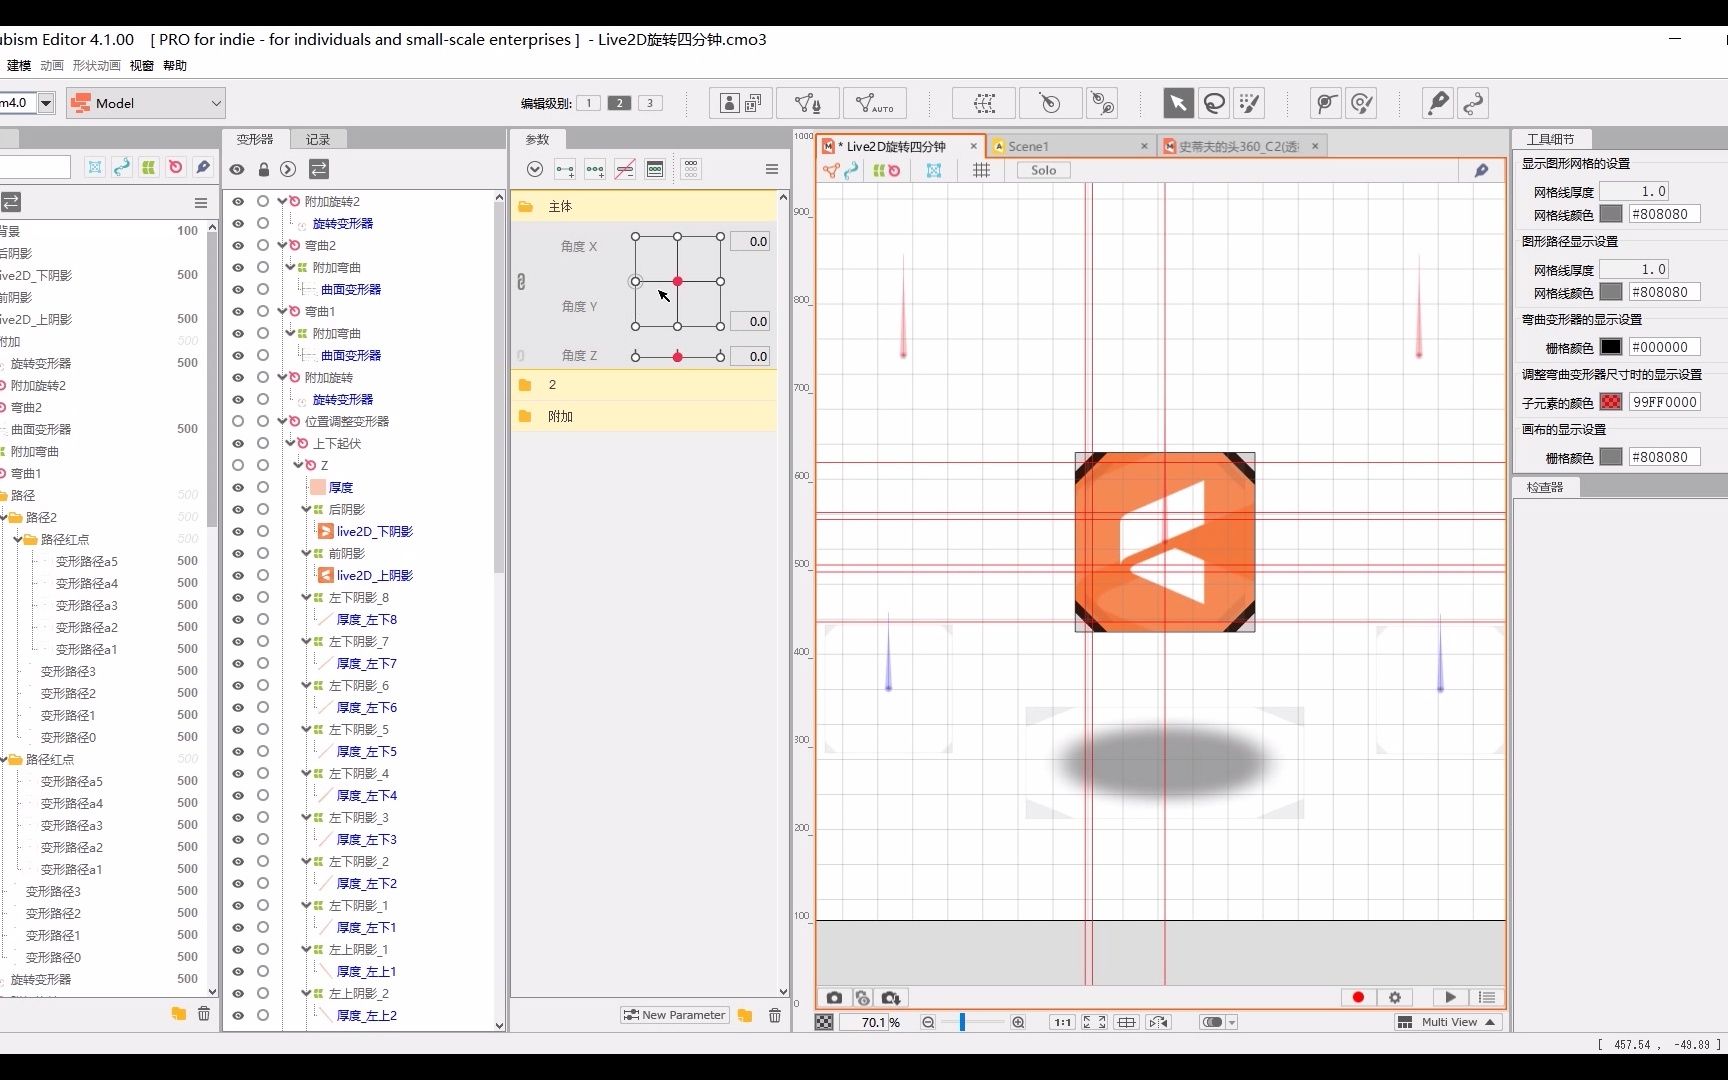The width and height of the screenshot is (1728, 1080).
Task: Click the 子元素的颜色 red color swatch
Action: (1611, 402)
